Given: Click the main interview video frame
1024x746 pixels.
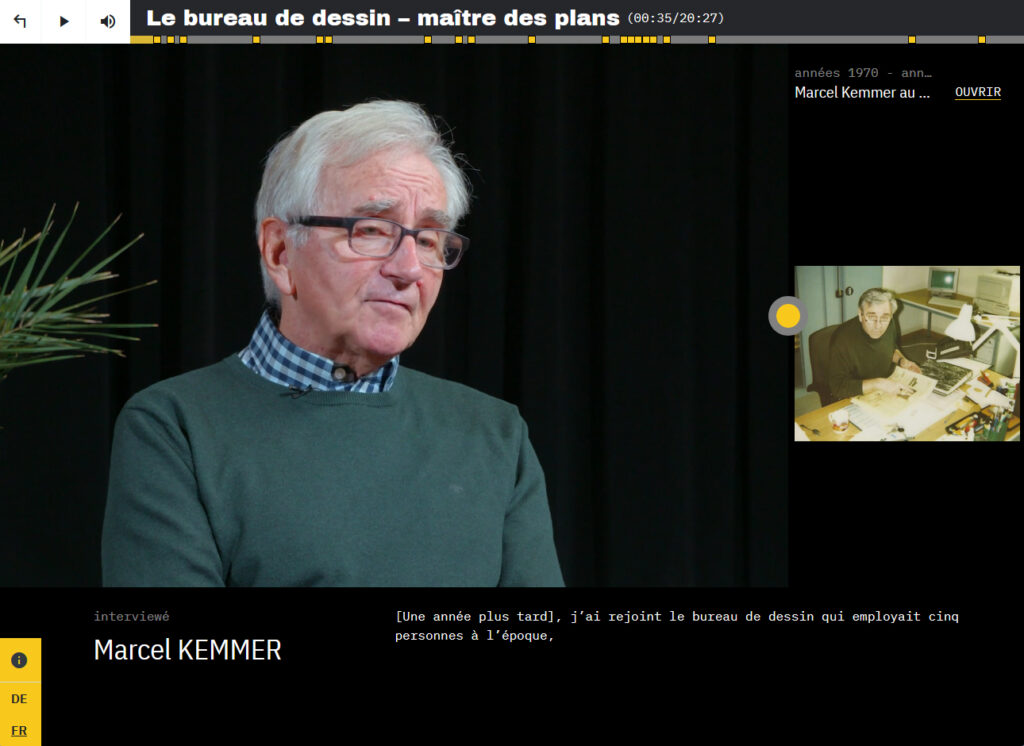Looking at the screenshot, I should point(394,316).
